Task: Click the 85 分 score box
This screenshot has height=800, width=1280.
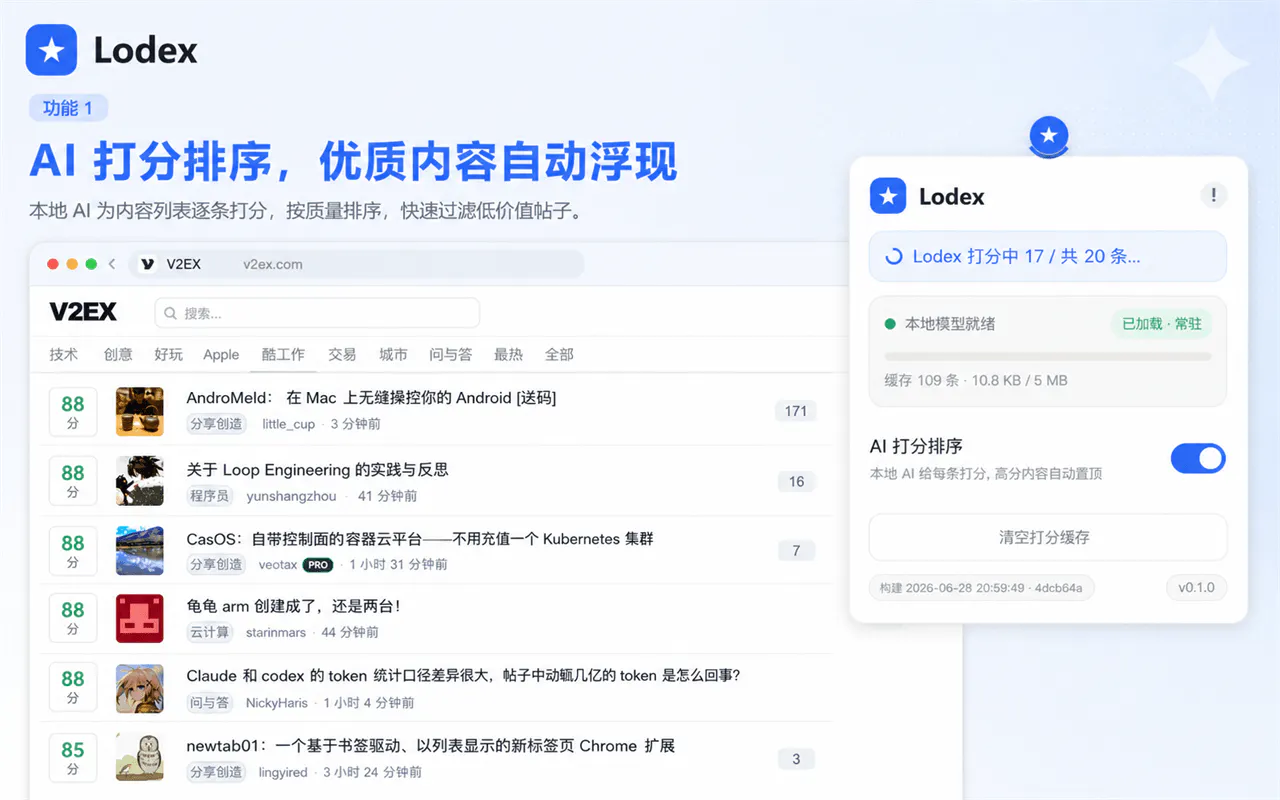Action: point(73,757)
